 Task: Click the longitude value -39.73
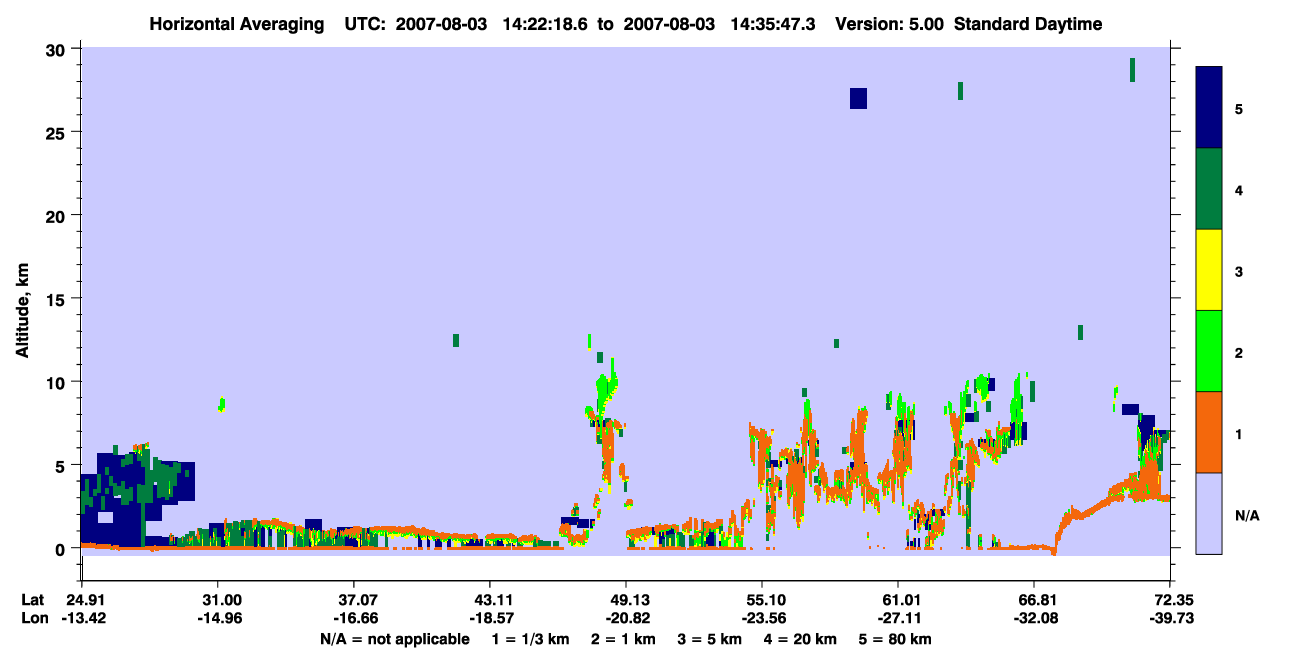tap(1170, 618)
